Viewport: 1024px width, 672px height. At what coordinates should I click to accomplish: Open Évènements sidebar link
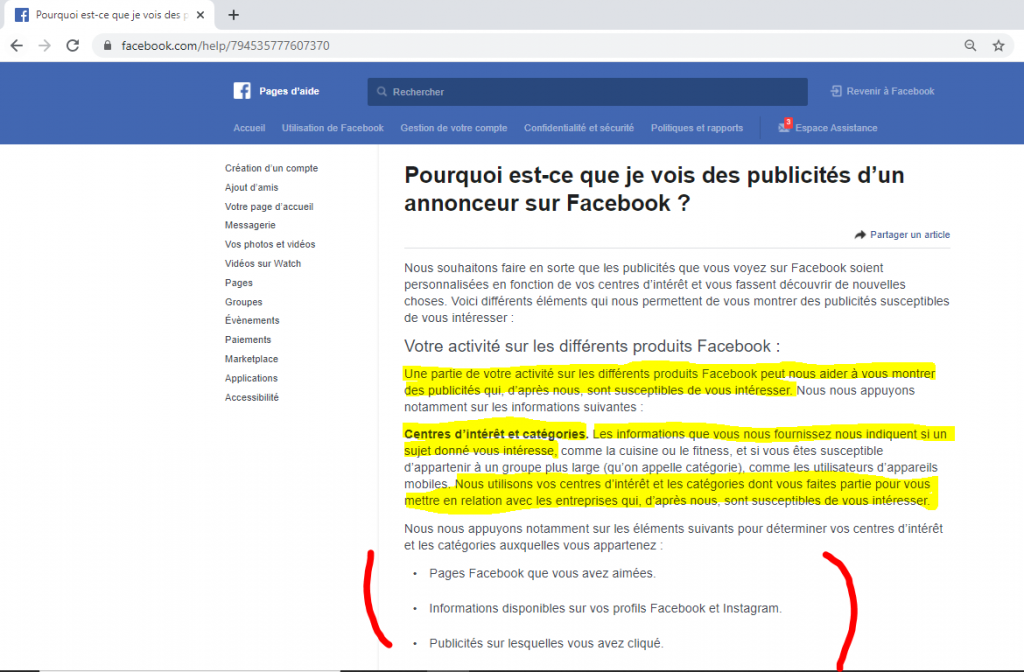pos(252,320)
